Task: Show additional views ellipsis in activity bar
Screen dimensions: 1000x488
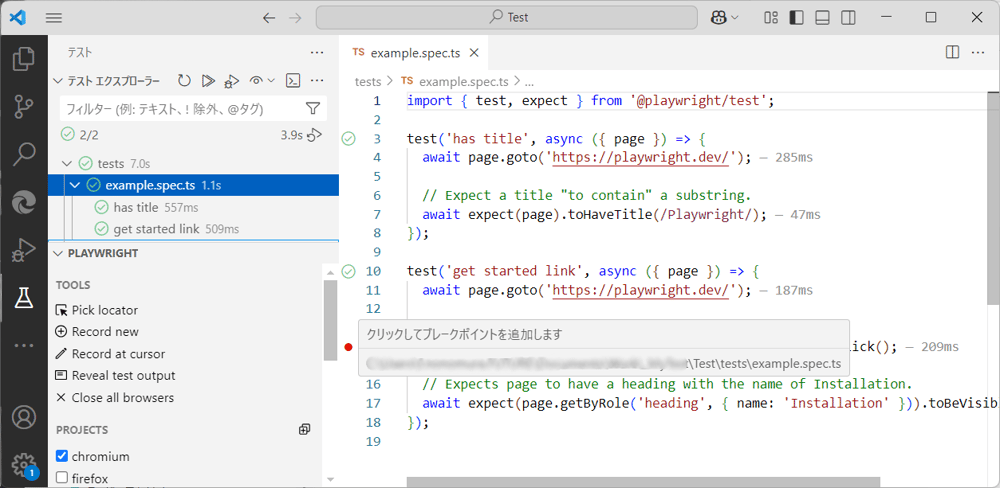Action: tap(24, 345)
